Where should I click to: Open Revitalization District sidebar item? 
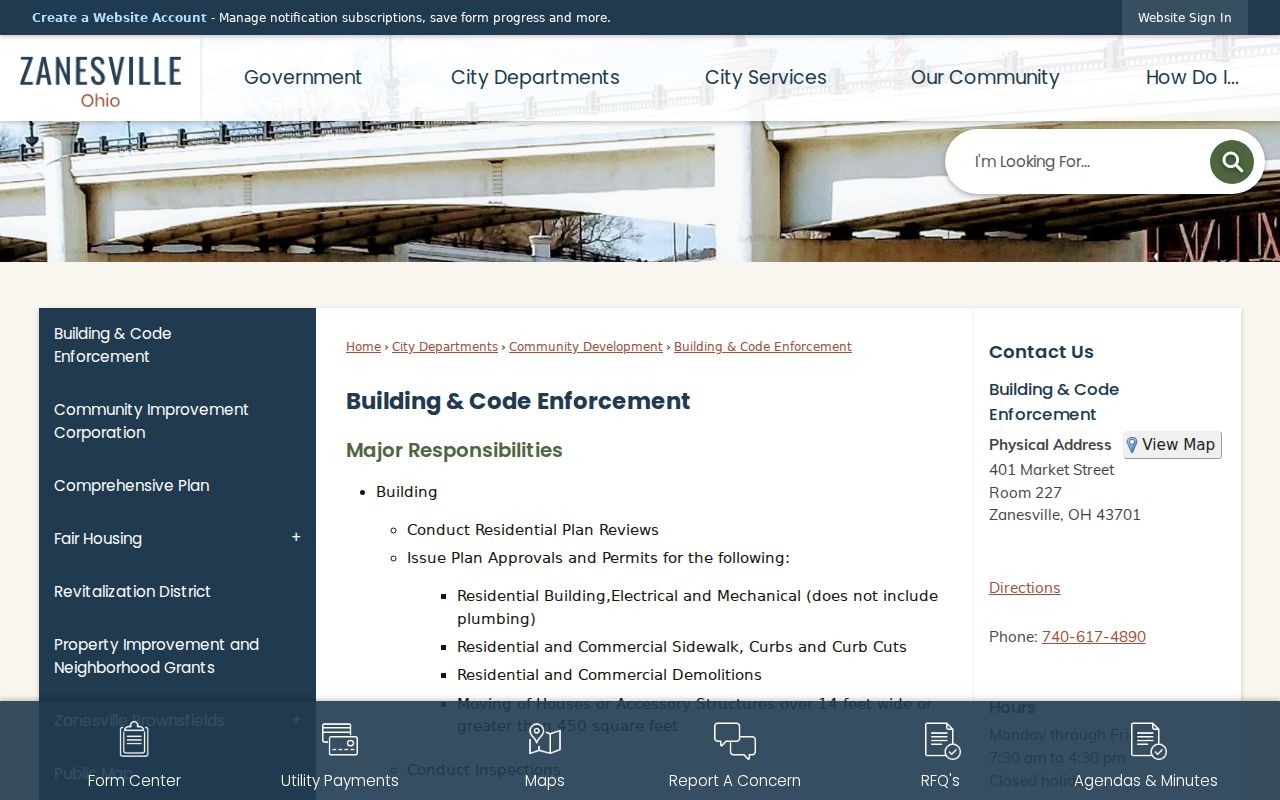pos(177,592)
